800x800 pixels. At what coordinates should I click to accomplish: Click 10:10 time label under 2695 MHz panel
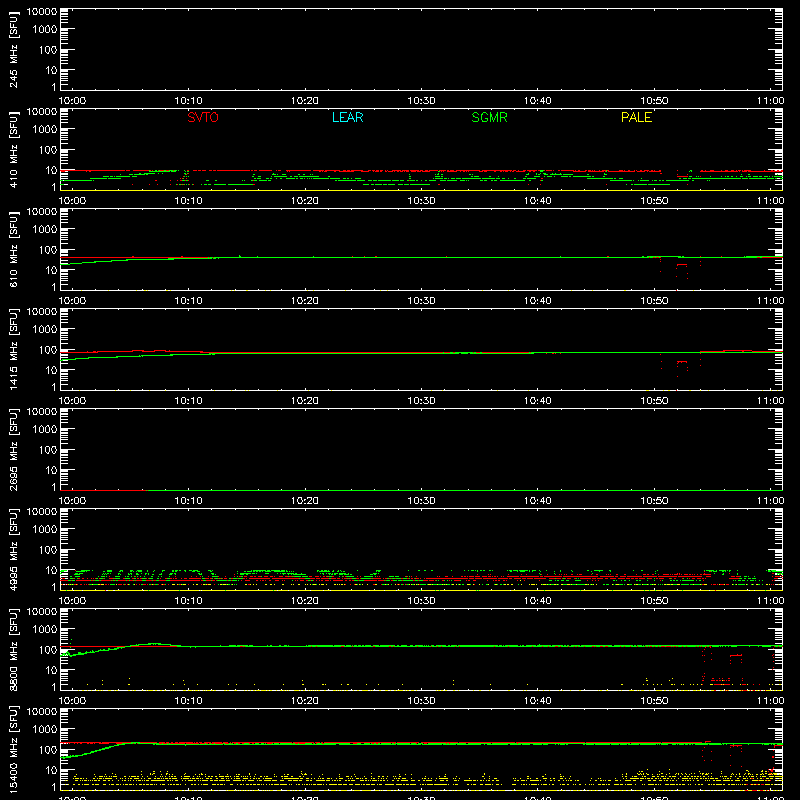(189, 501)
